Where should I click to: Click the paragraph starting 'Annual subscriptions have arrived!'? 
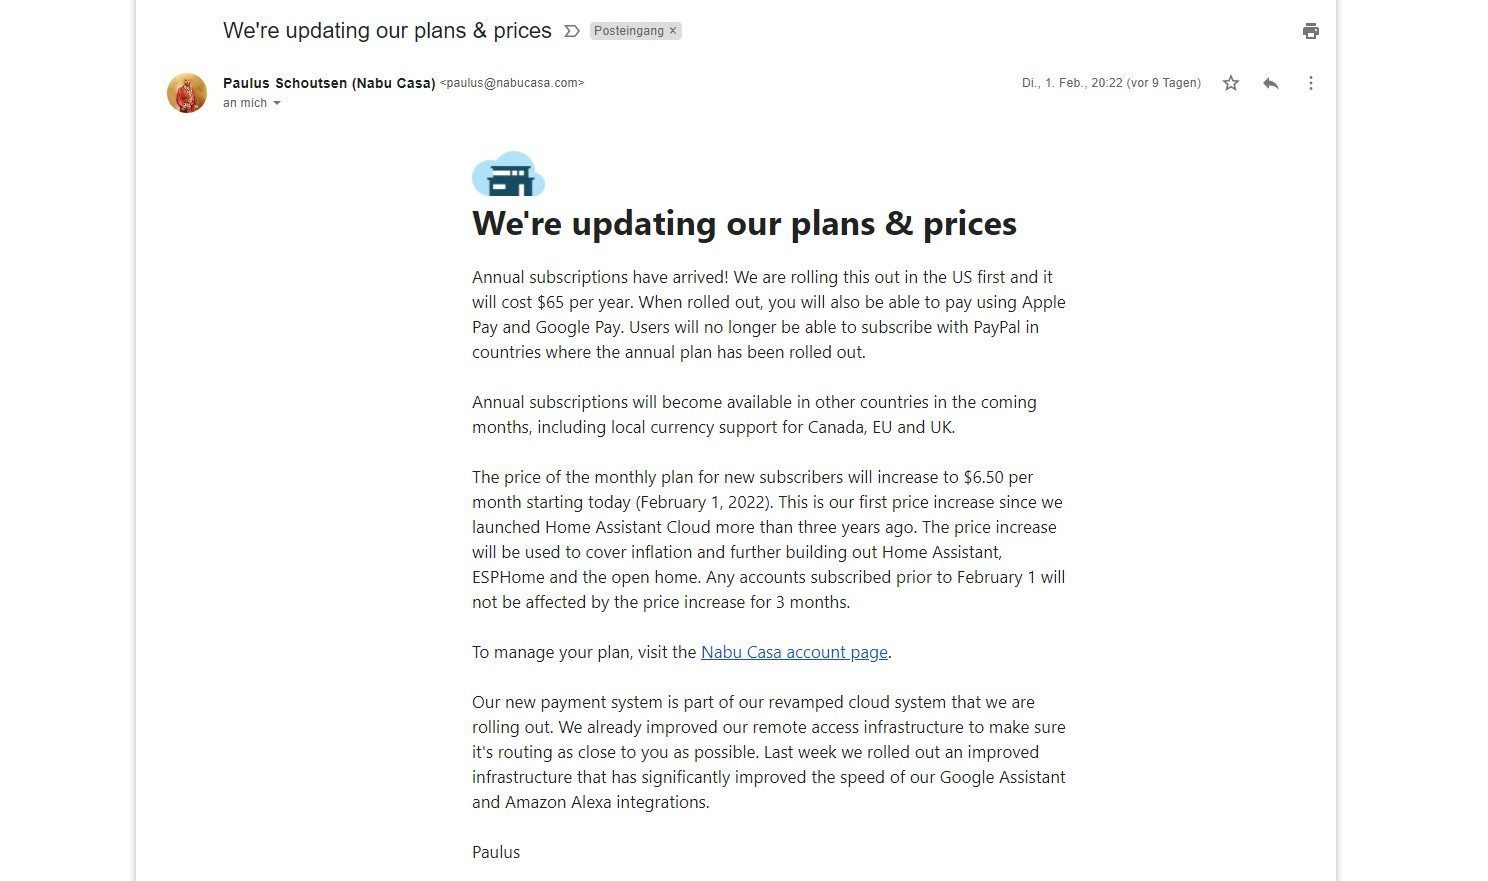point(768,314)
